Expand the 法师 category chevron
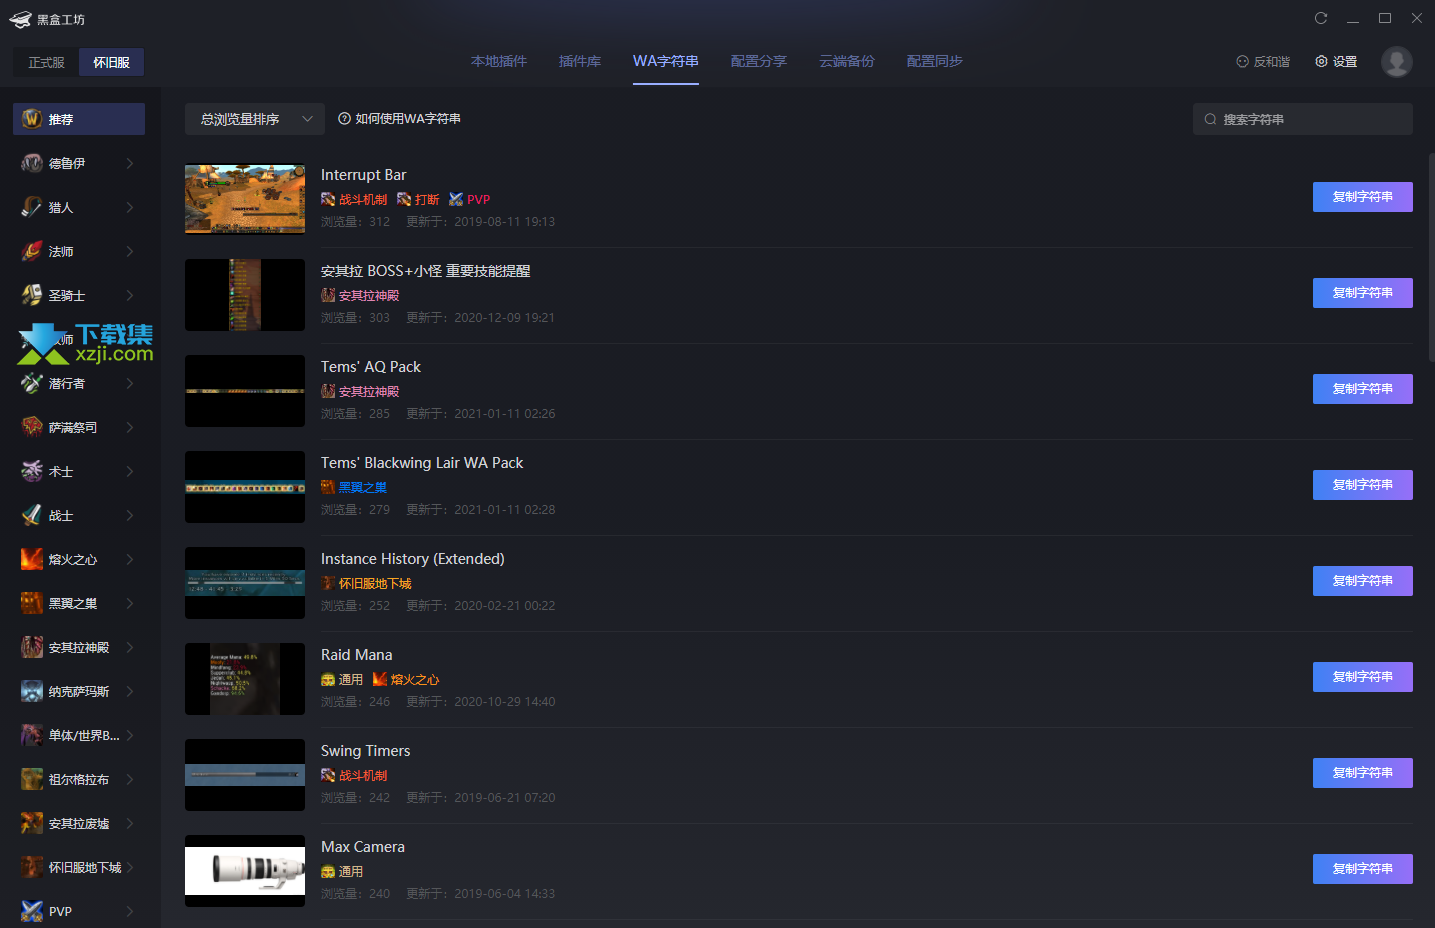 130,251
